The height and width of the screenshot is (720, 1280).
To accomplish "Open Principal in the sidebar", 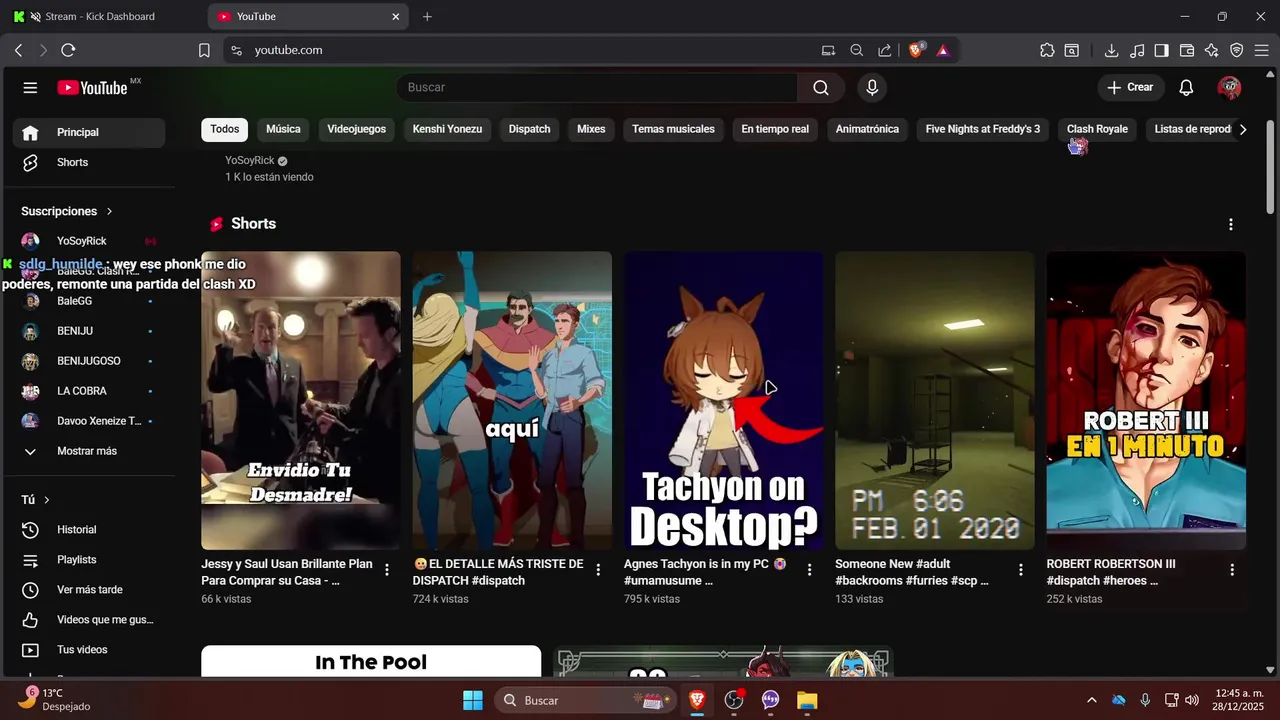I will coord(89,132).
